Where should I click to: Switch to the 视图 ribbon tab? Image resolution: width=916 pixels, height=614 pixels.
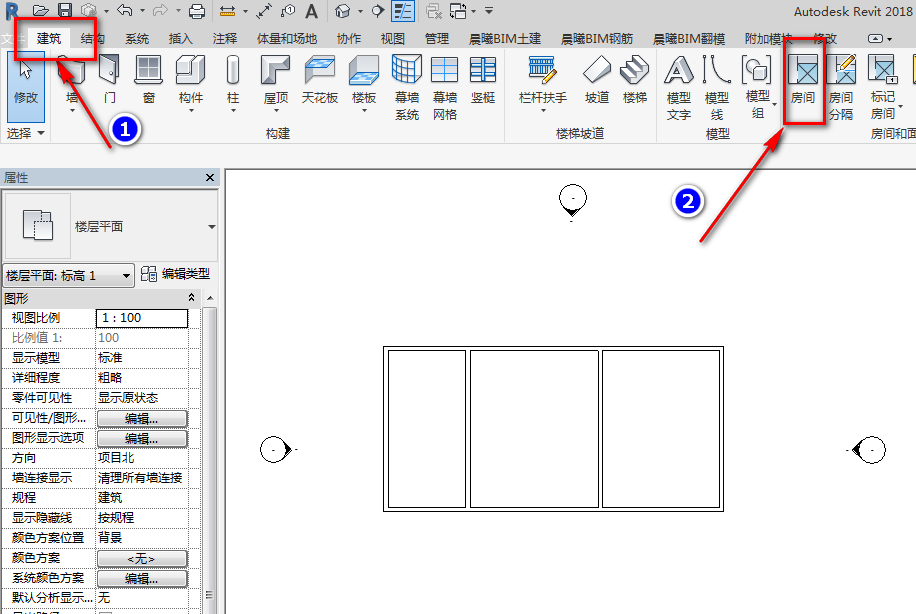coord(393,39)
